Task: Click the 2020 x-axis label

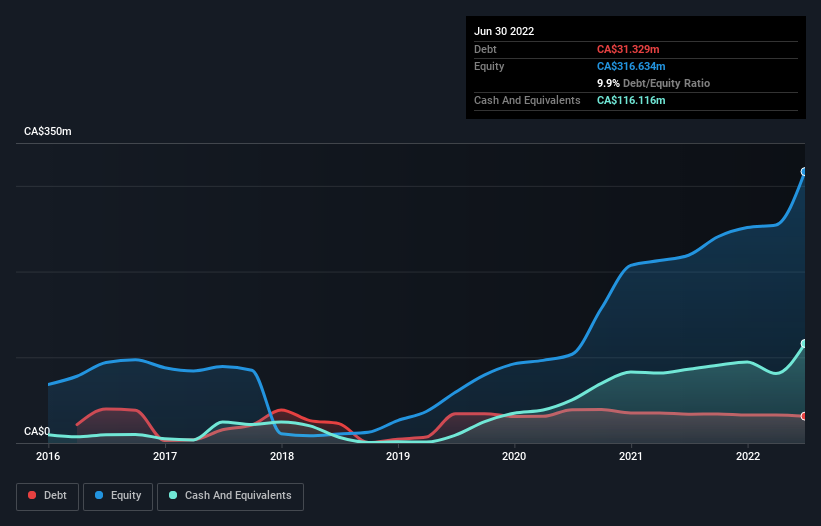Action: 514,456
